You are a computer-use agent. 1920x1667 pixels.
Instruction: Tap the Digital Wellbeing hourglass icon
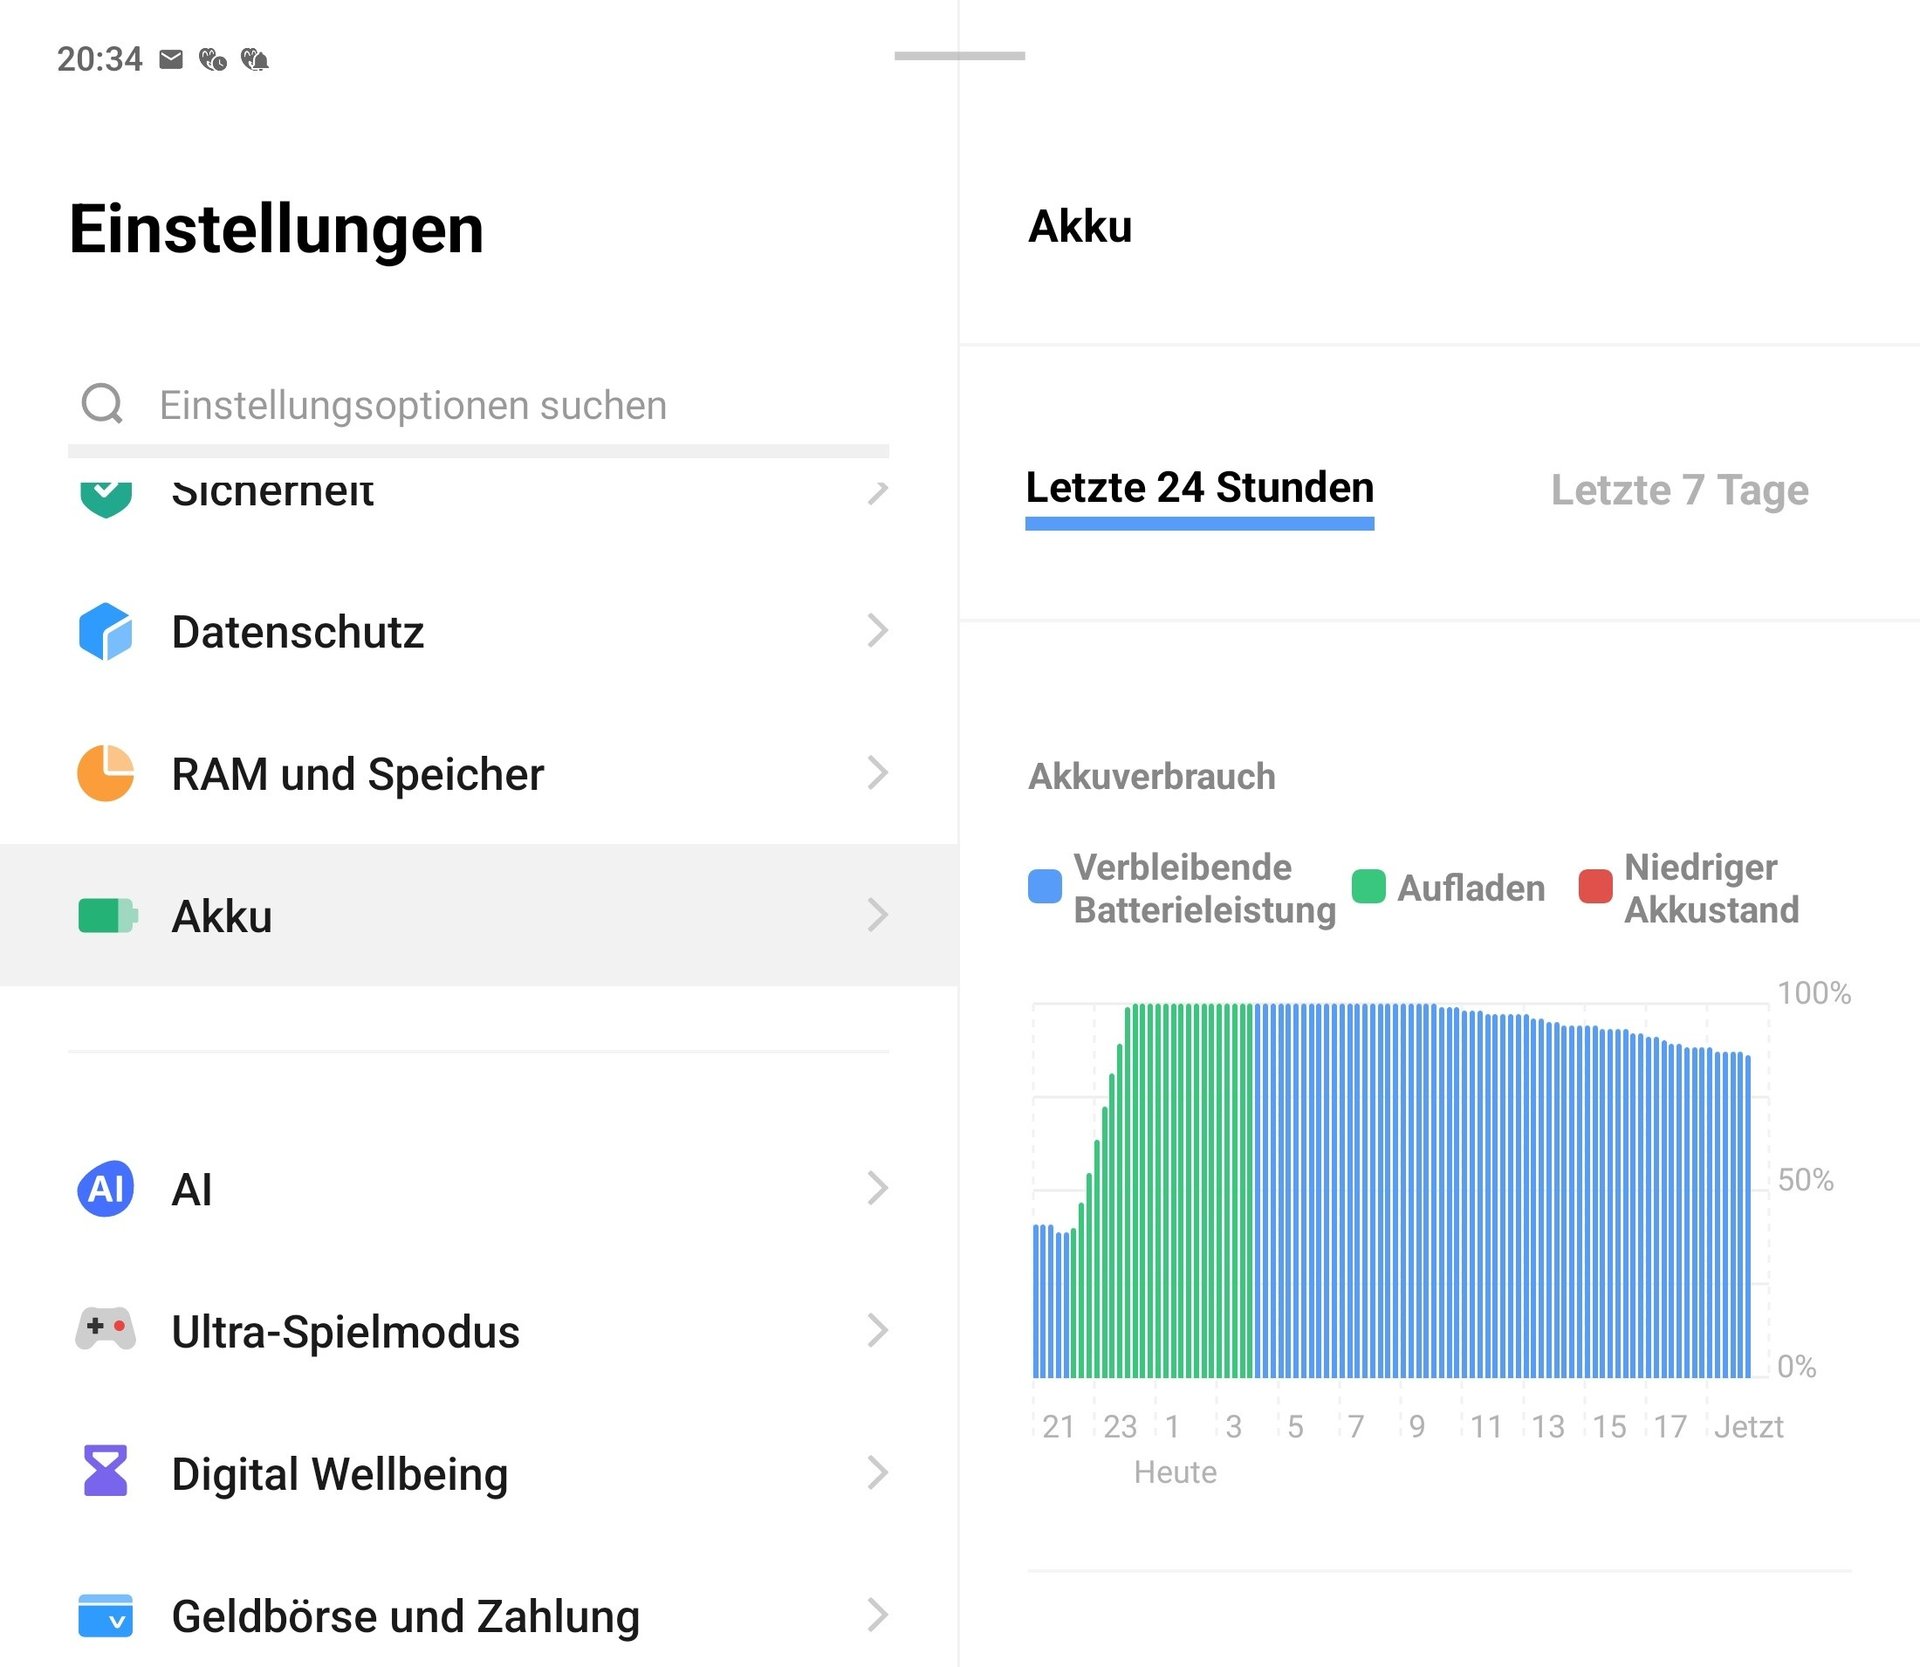tap(105, 1471)
